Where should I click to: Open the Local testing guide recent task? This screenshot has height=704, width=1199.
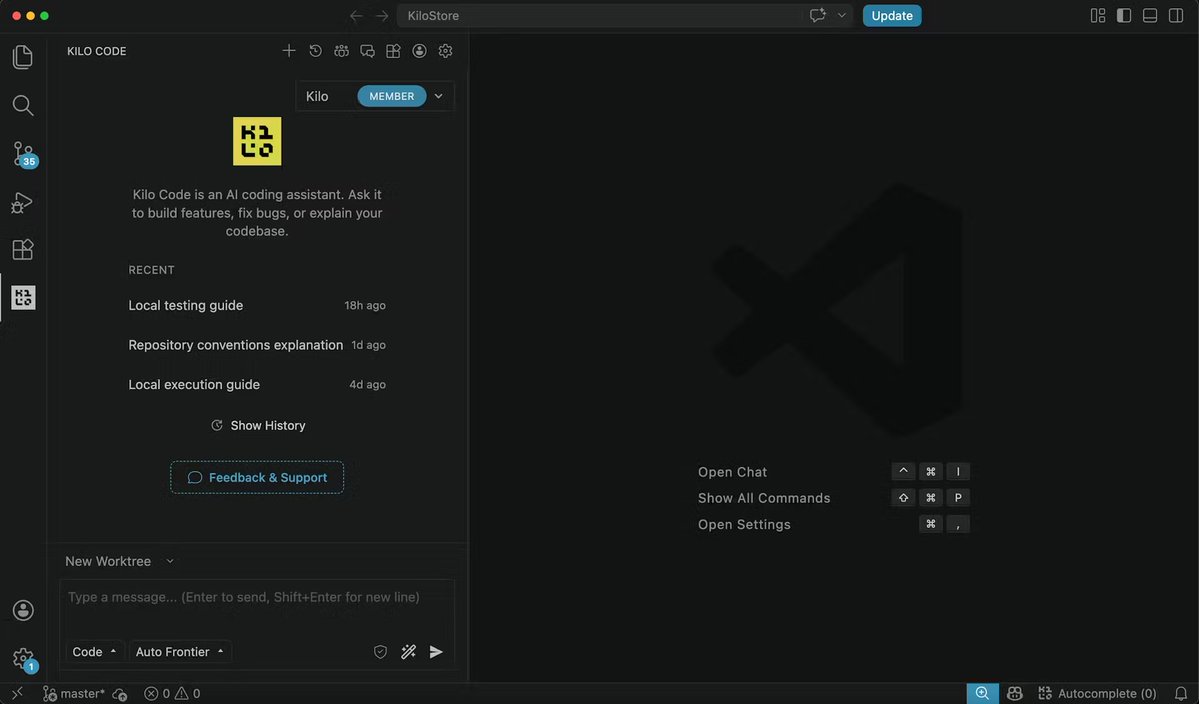coord(257,305)
